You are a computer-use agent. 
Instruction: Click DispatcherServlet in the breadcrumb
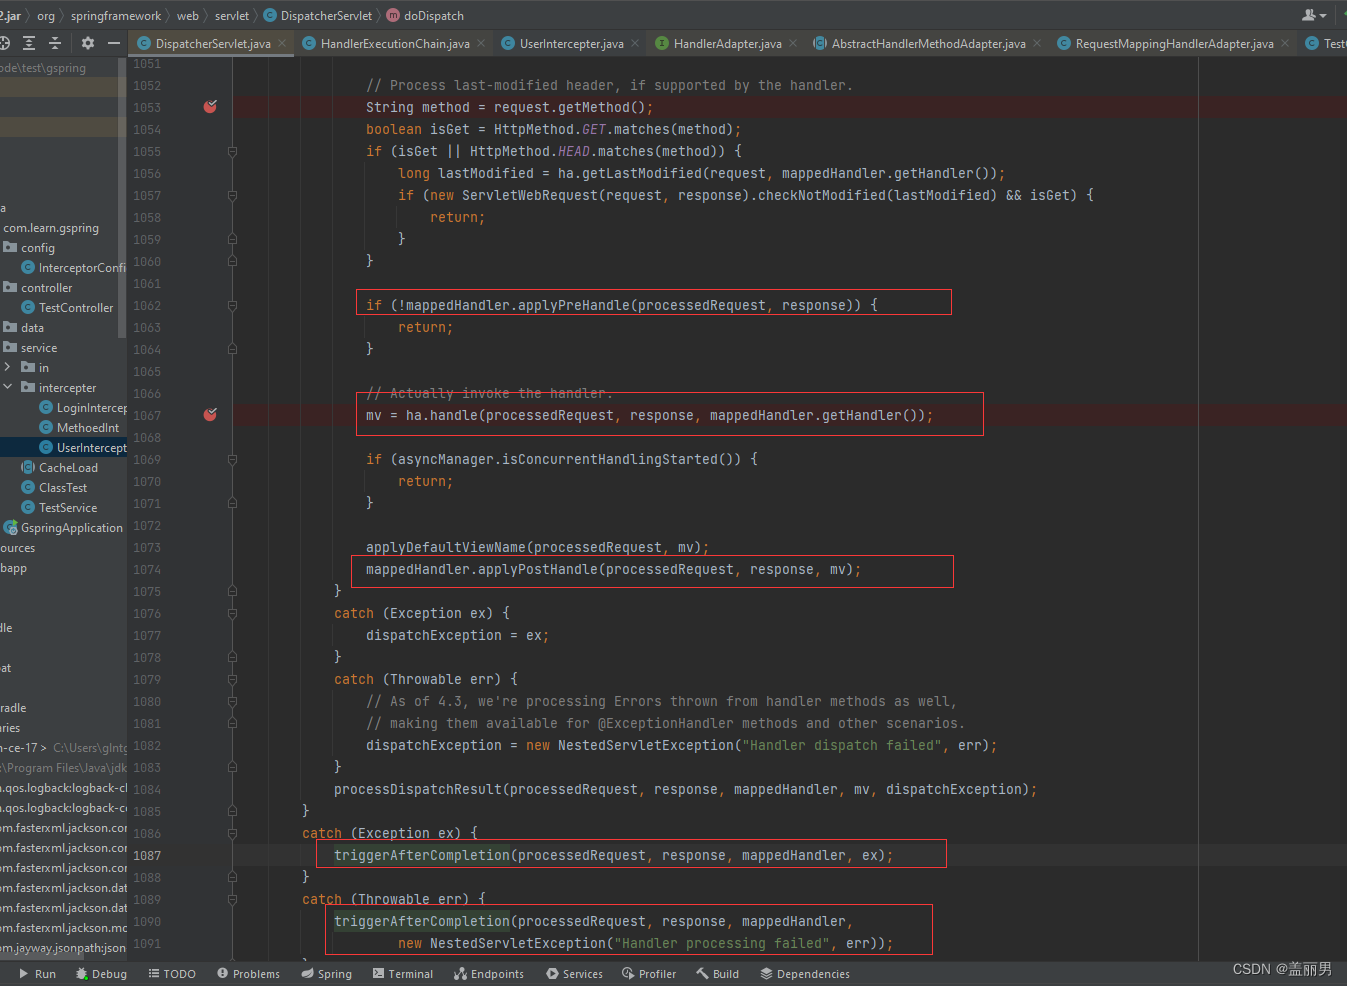[x=318, y=16]
